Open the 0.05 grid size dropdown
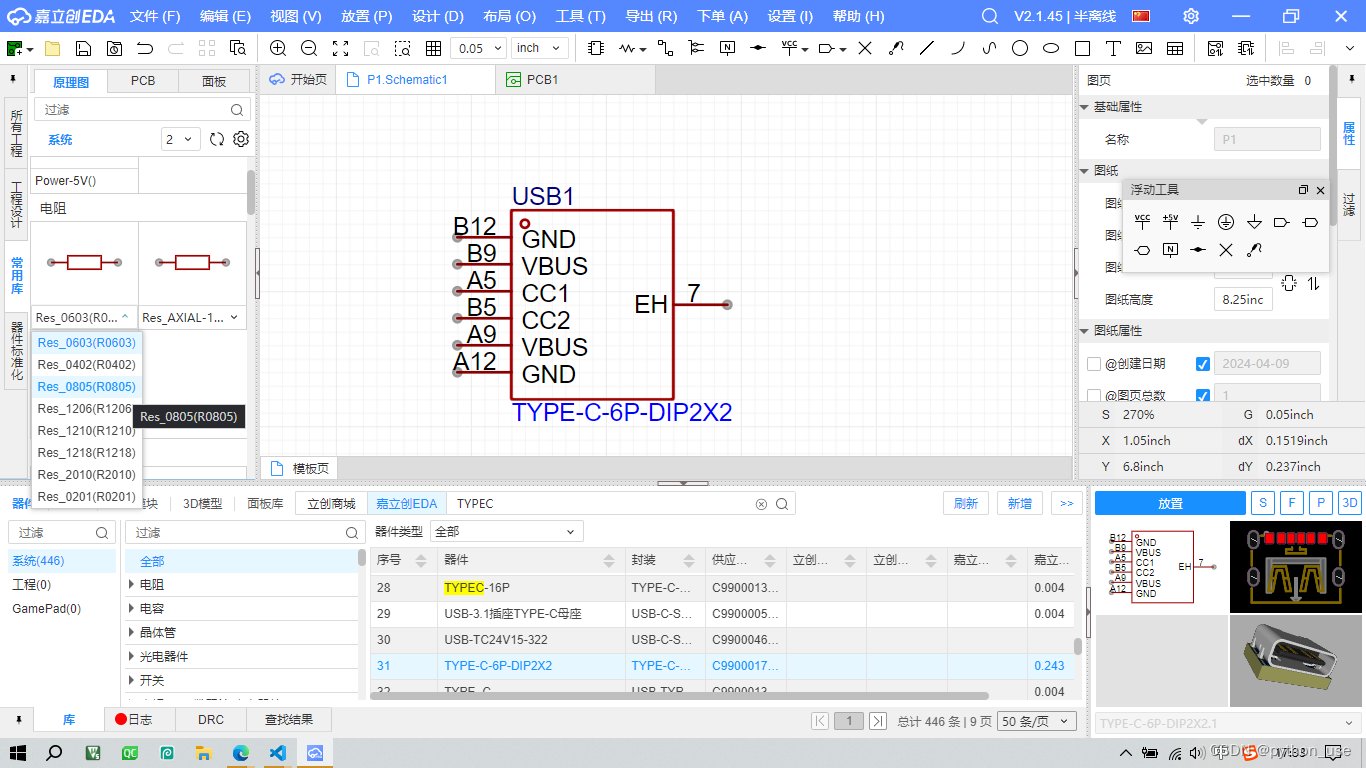This screenshot has width=1366, height=768. (x=478, y=48)
